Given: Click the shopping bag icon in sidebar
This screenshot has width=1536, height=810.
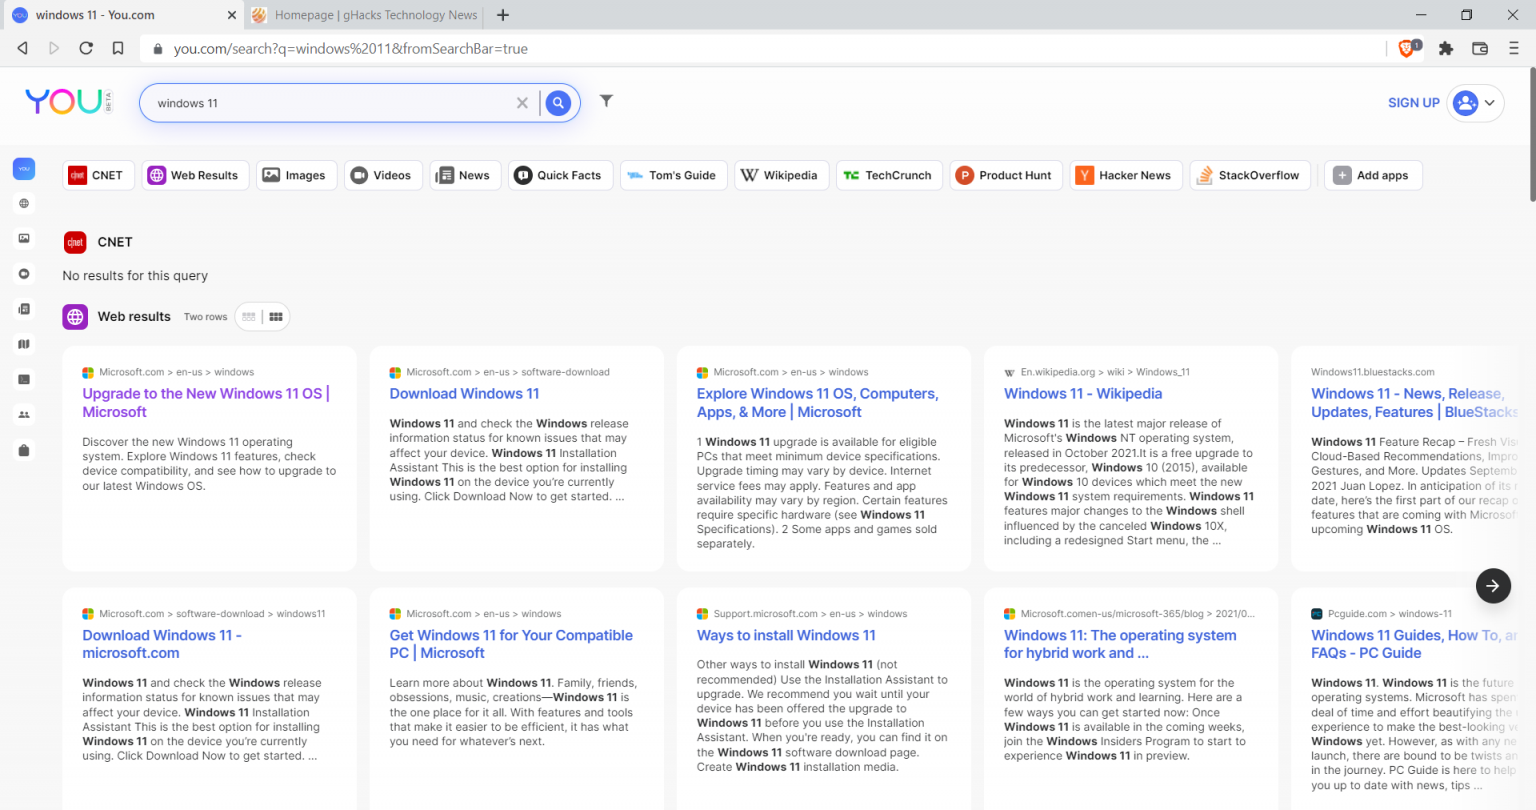Looking at the screenshot, I should pos(24,450).
